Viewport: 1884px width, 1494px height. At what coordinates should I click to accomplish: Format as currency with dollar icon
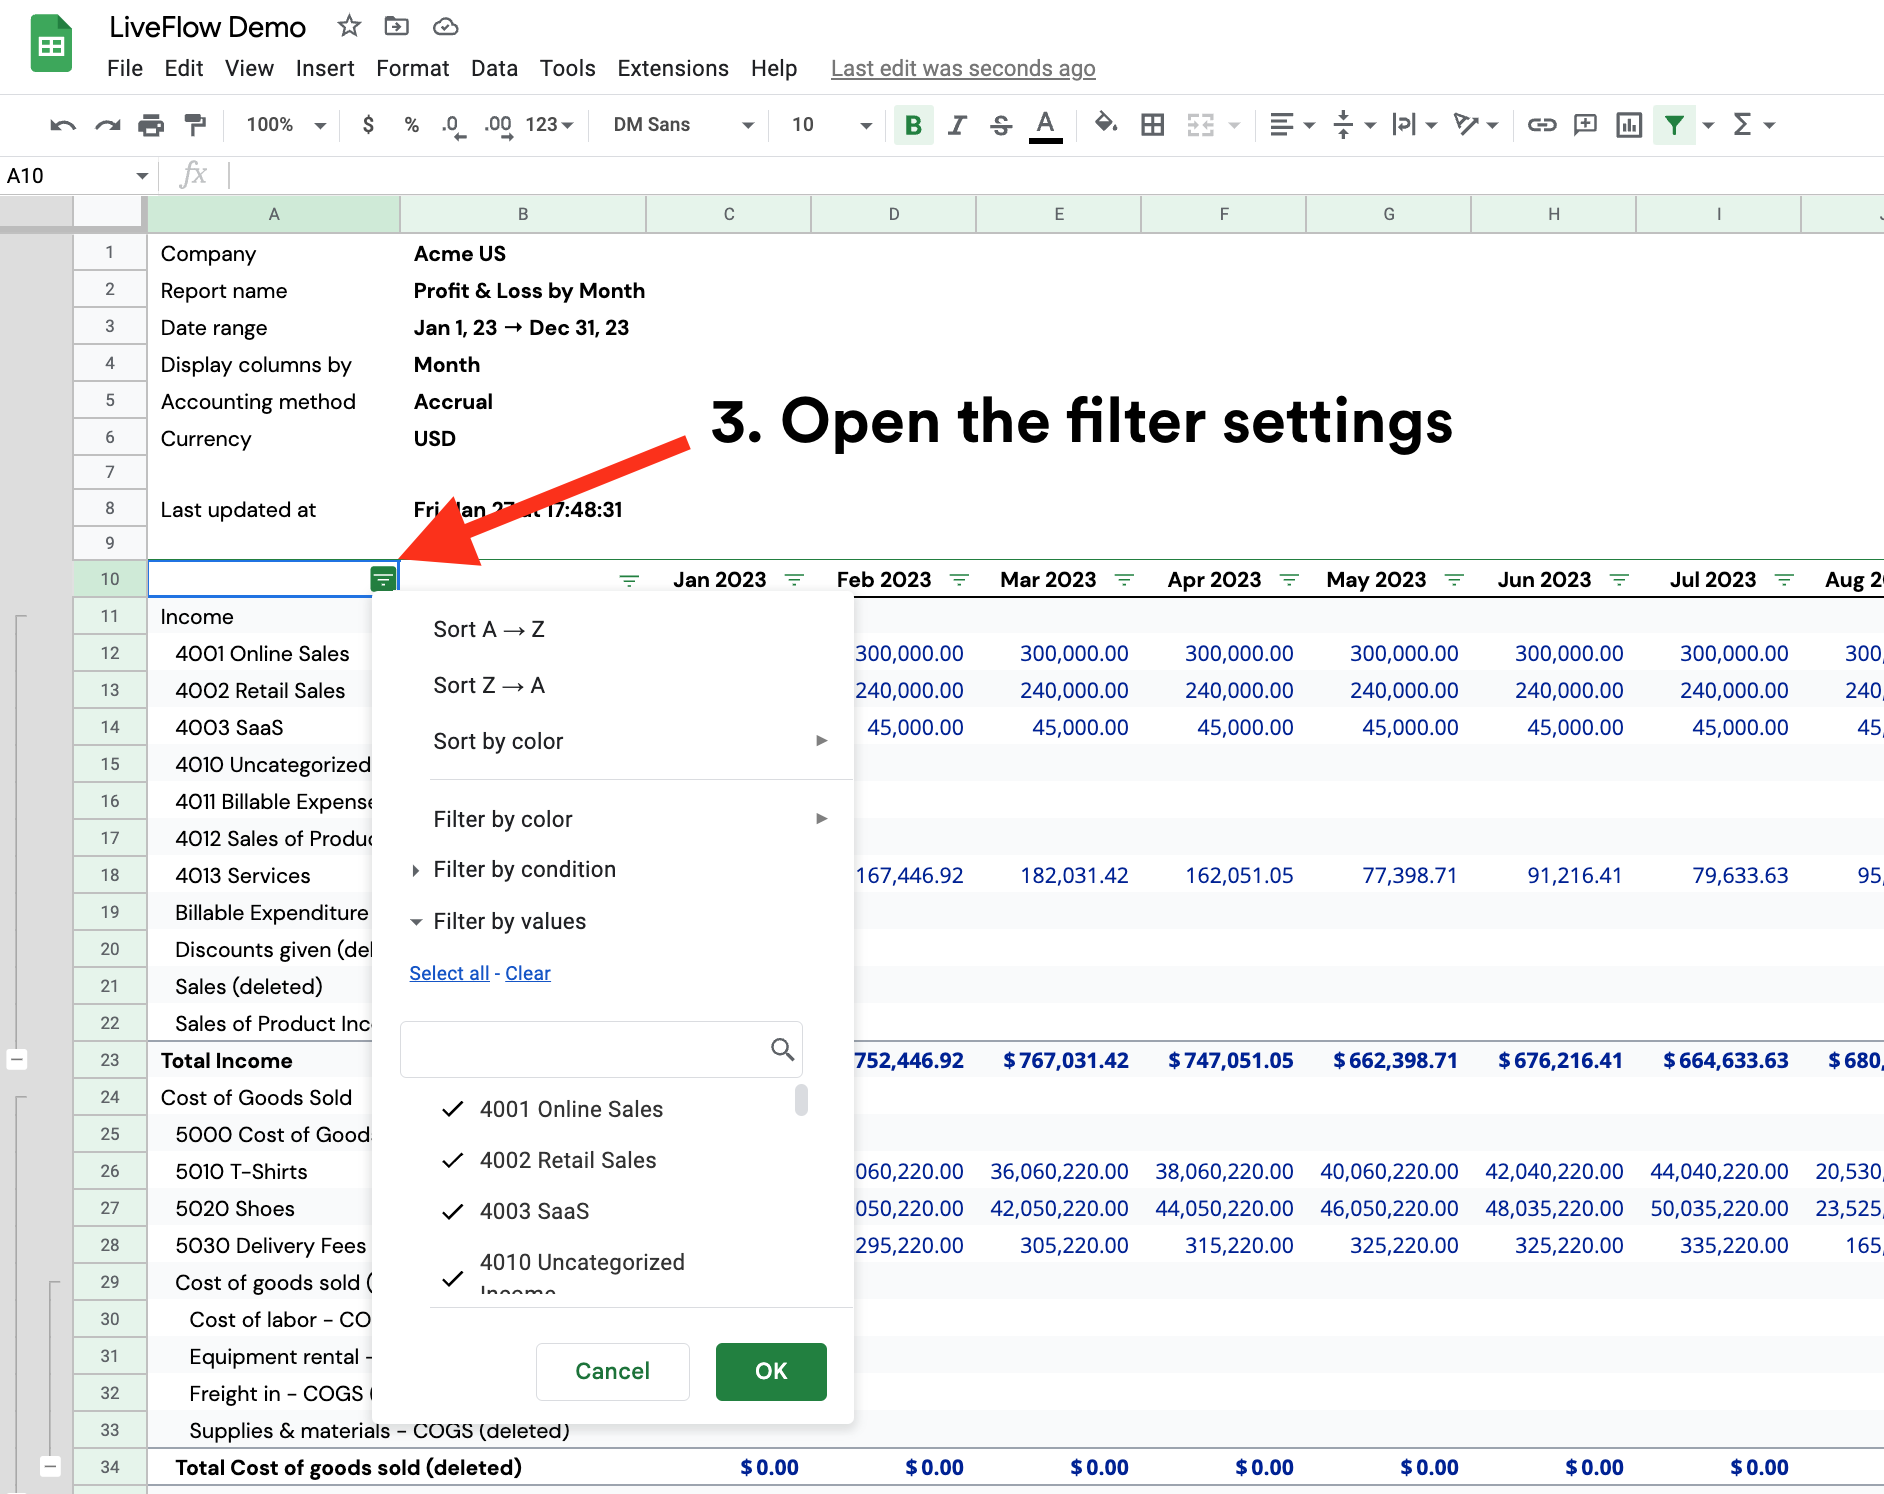pyautogui.click(x=368, y=125)
